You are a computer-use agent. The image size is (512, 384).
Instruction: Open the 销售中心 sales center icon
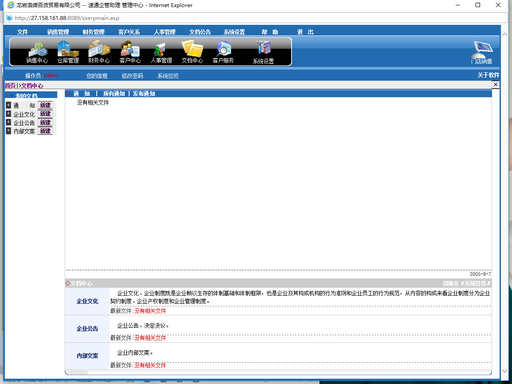point(37,52)
